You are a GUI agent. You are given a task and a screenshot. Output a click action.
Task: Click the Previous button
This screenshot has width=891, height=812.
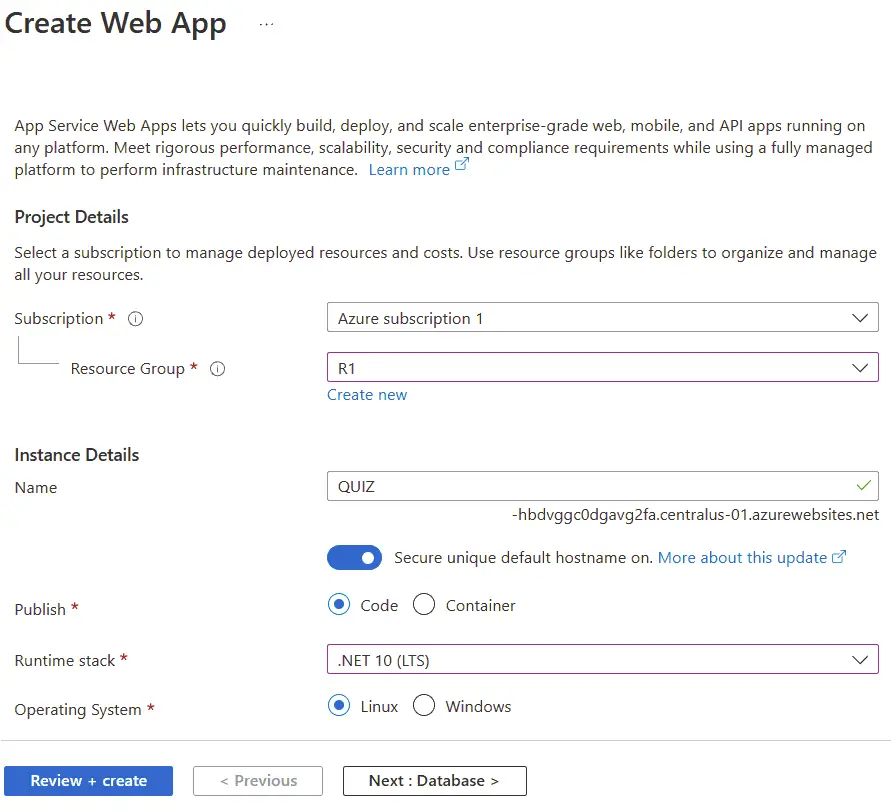(x=257, y=781)
